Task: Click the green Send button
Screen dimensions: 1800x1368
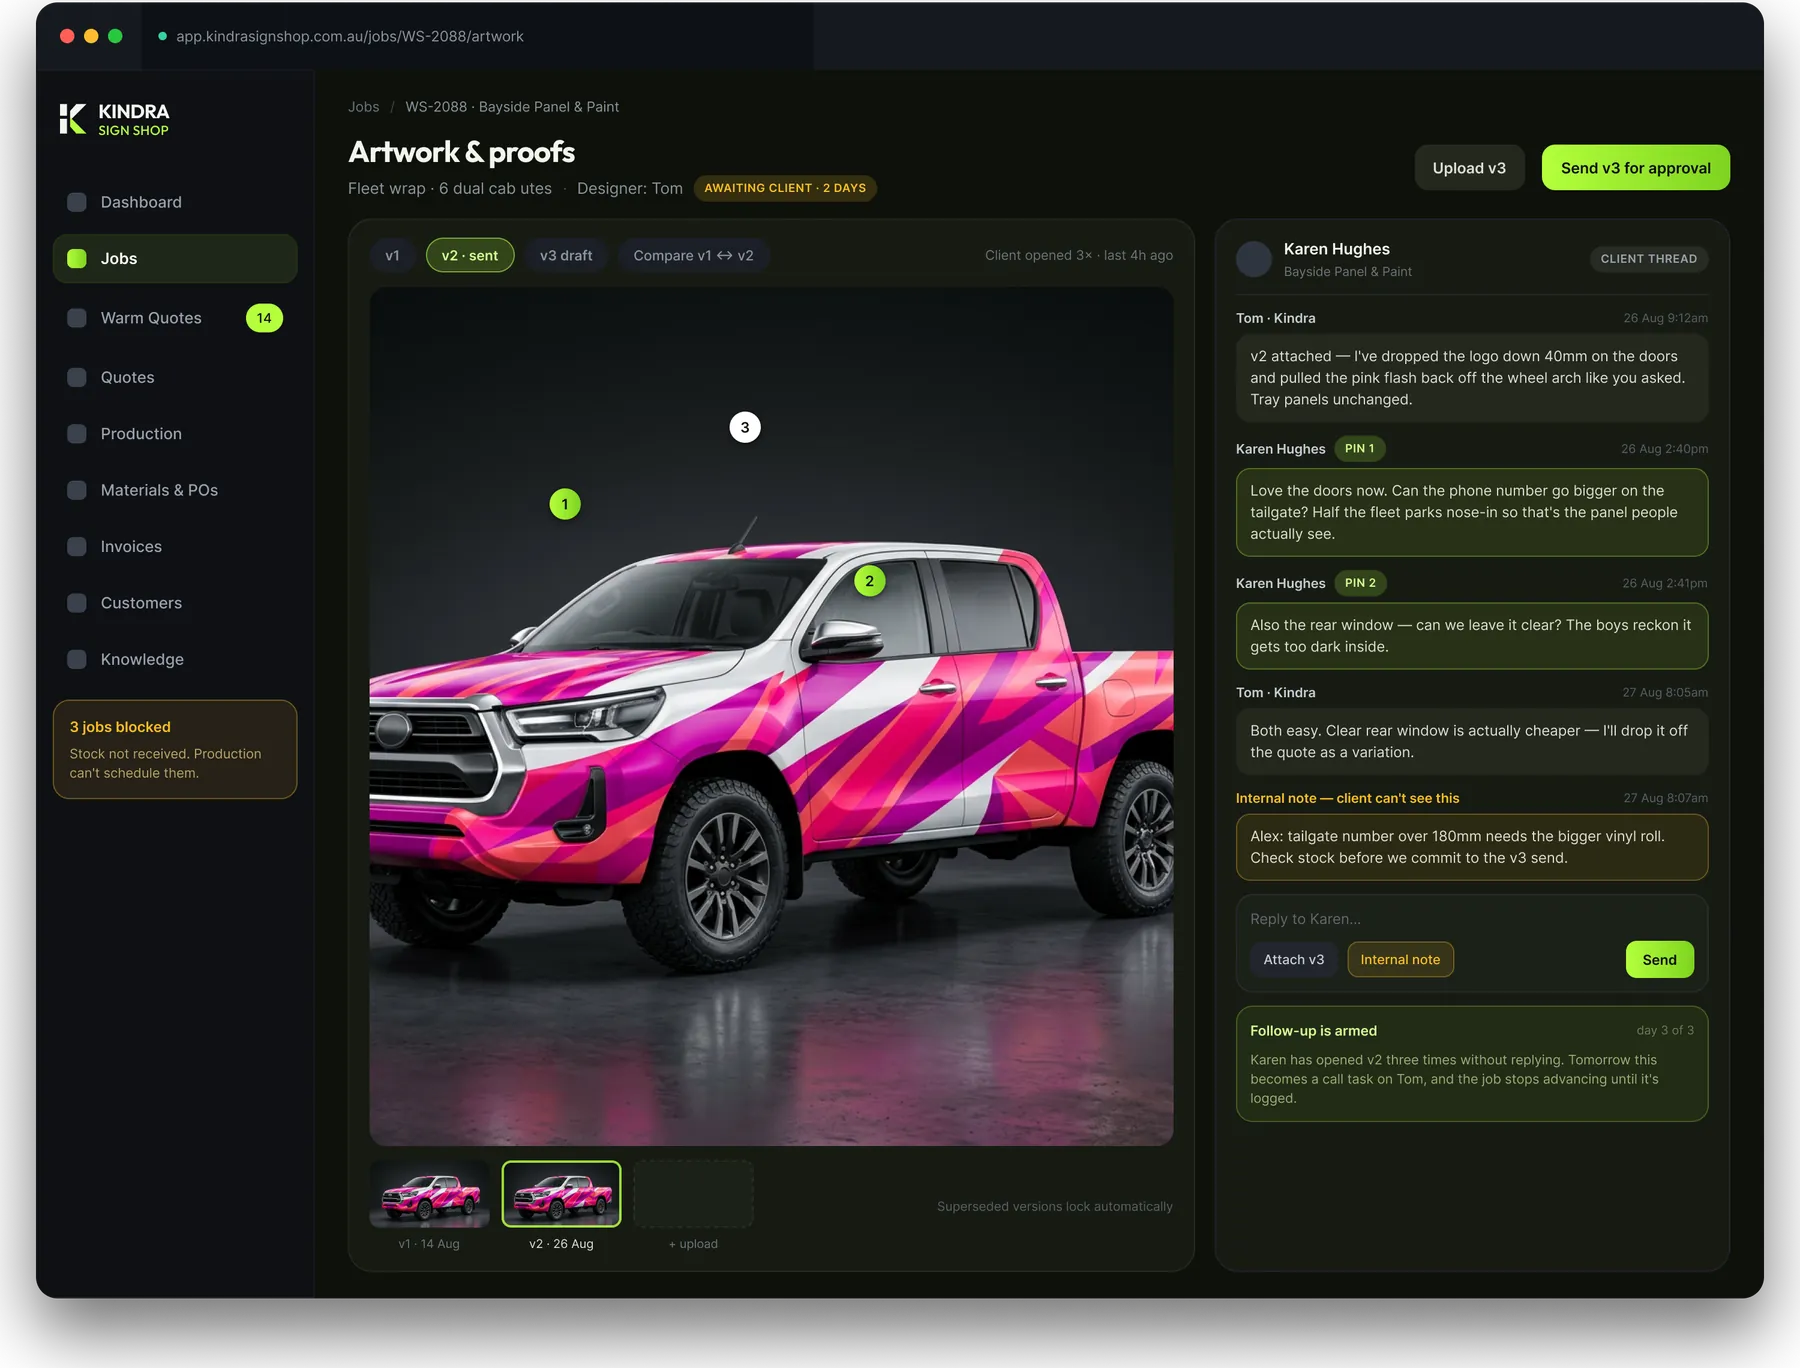Action: point(1659,959)
